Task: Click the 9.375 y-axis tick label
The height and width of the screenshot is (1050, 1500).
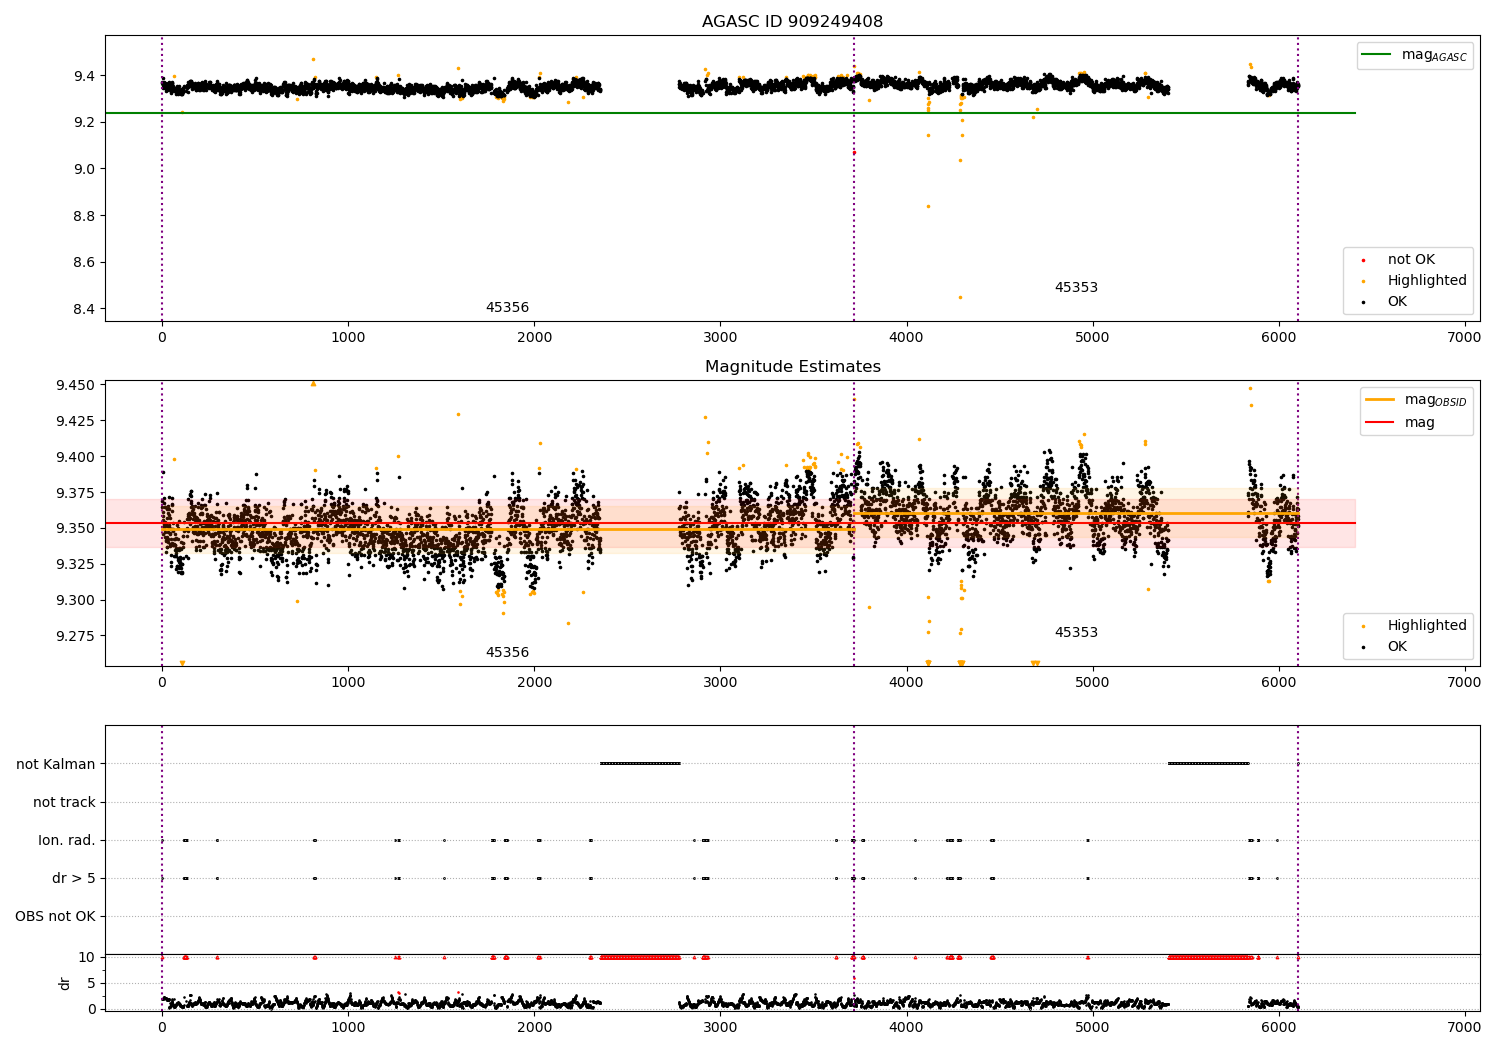Action: [x=76, y=494]
